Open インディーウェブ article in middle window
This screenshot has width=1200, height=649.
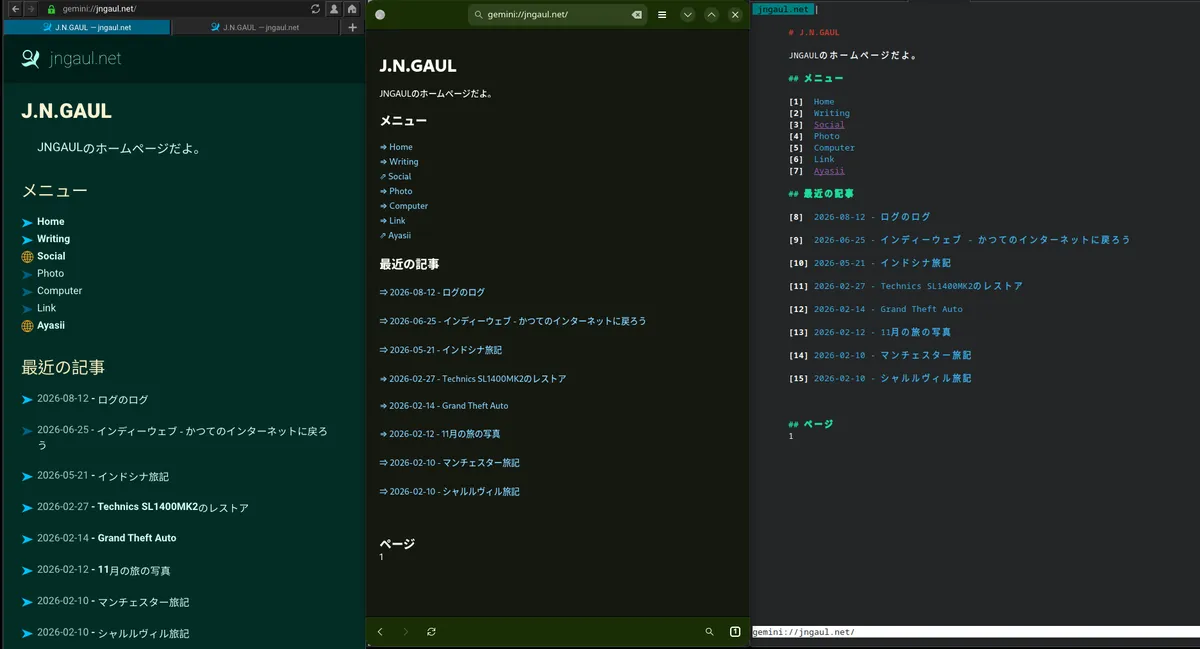click(x=513, y=321)
